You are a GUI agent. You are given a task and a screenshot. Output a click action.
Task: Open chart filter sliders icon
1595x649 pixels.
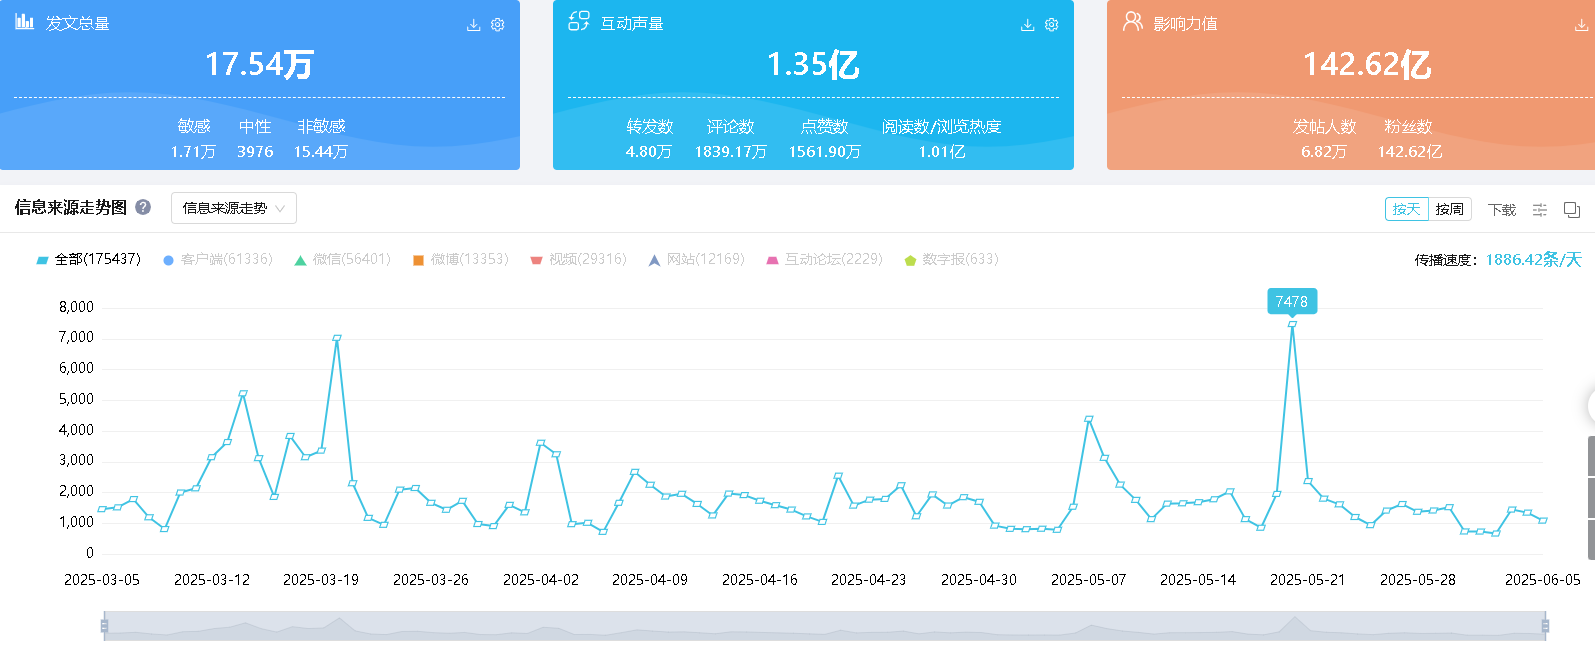tap(1540, 210)
